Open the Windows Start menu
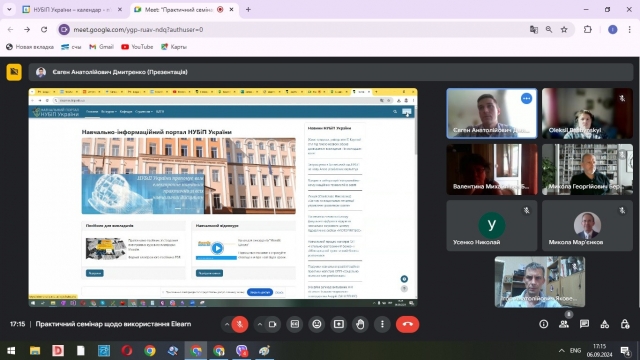Image resolution: width=640 pixels, height=360 pixels. tap(11, 351)
